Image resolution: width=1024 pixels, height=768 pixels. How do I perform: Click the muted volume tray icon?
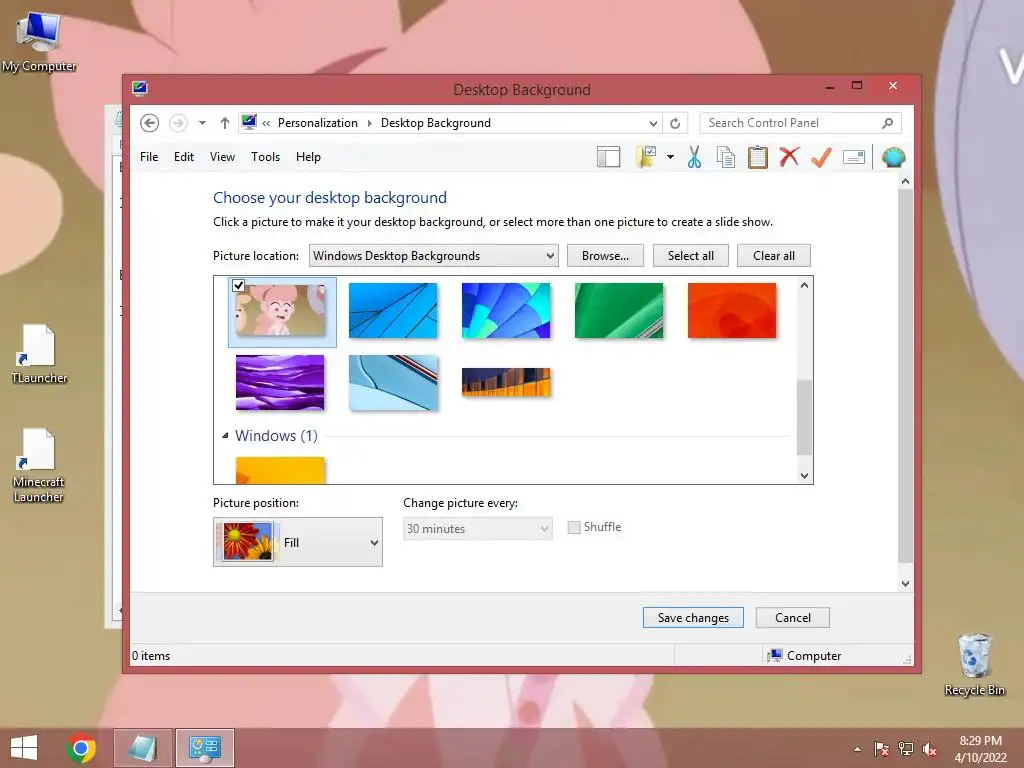pos(930,749)
